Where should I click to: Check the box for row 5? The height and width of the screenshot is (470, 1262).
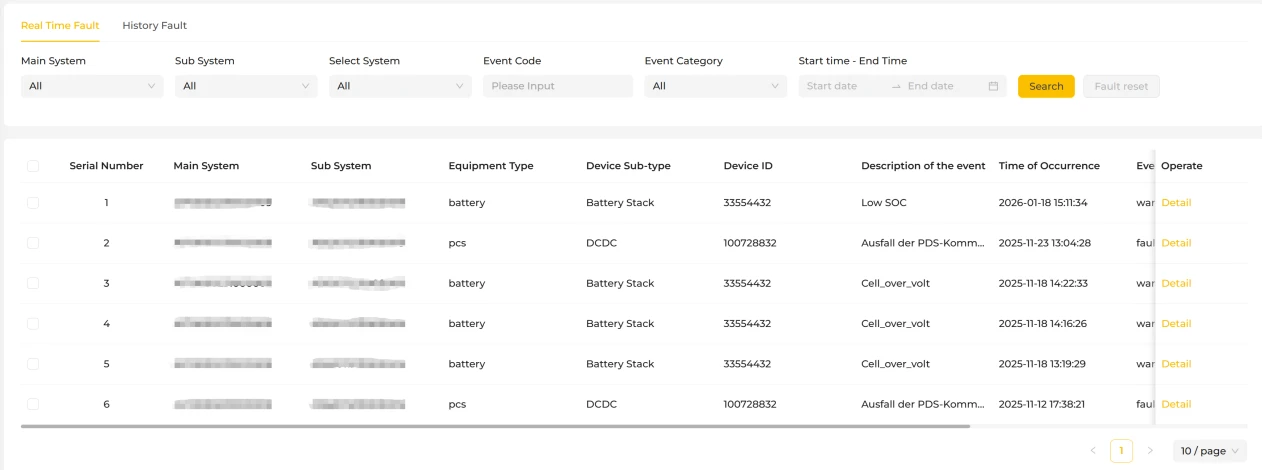33,364
